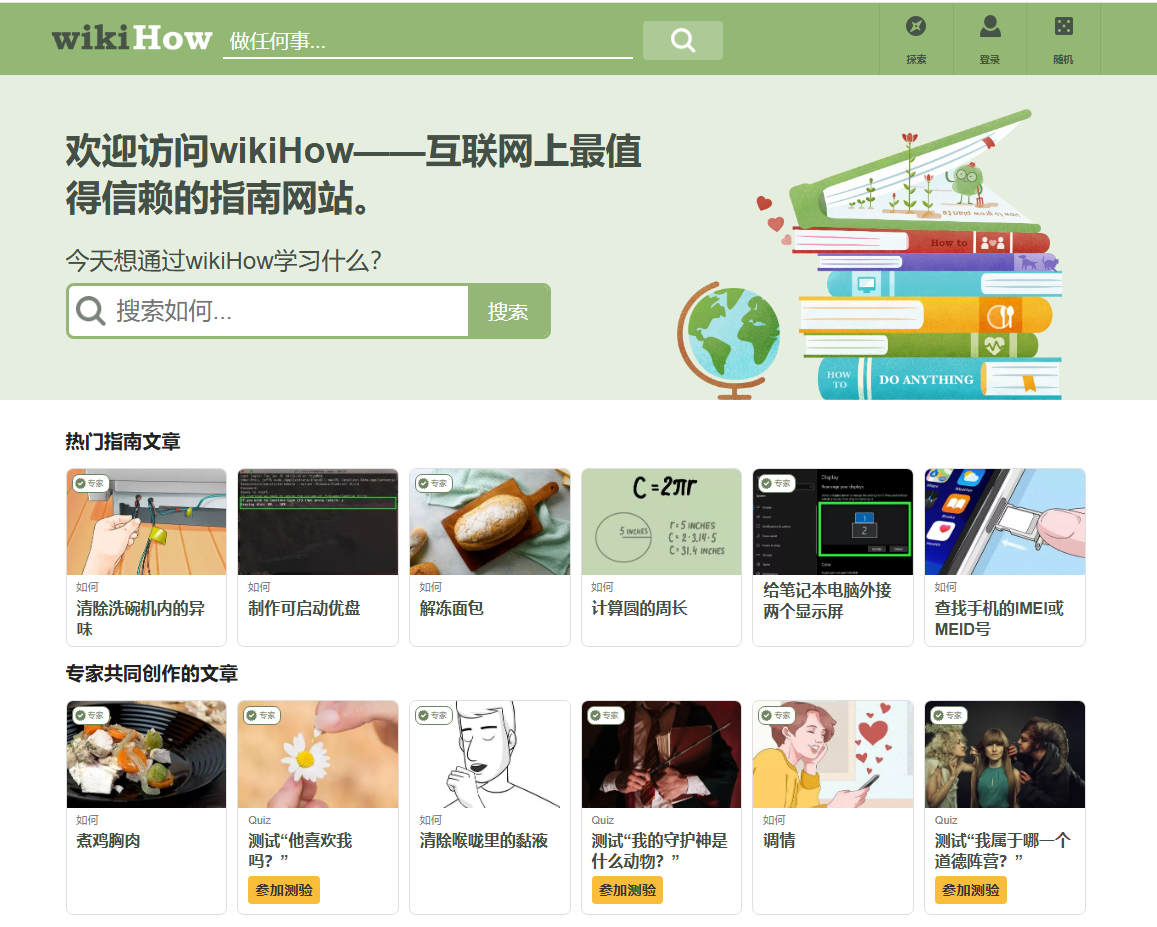Click the header search magnifier button
The height and width of the screenshot is (927, 1157).
click(x=683, y=40)
